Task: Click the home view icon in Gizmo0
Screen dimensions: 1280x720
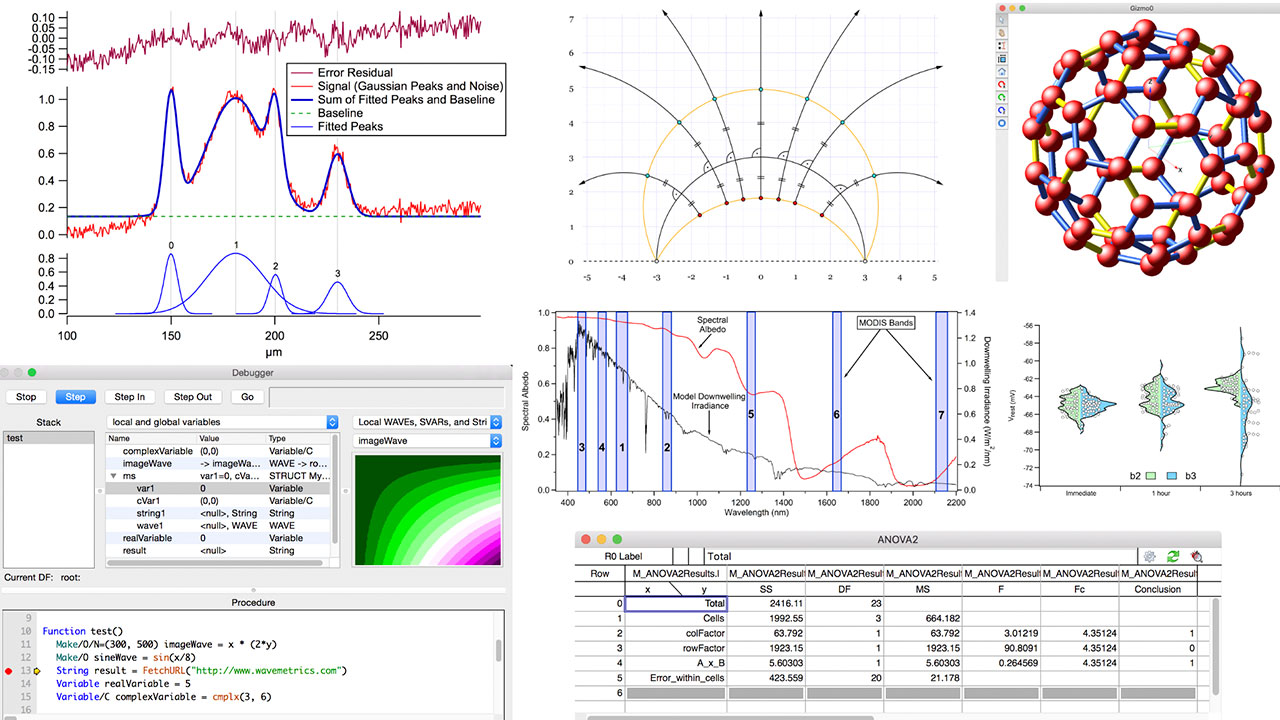Action: tap(1002, 72)
